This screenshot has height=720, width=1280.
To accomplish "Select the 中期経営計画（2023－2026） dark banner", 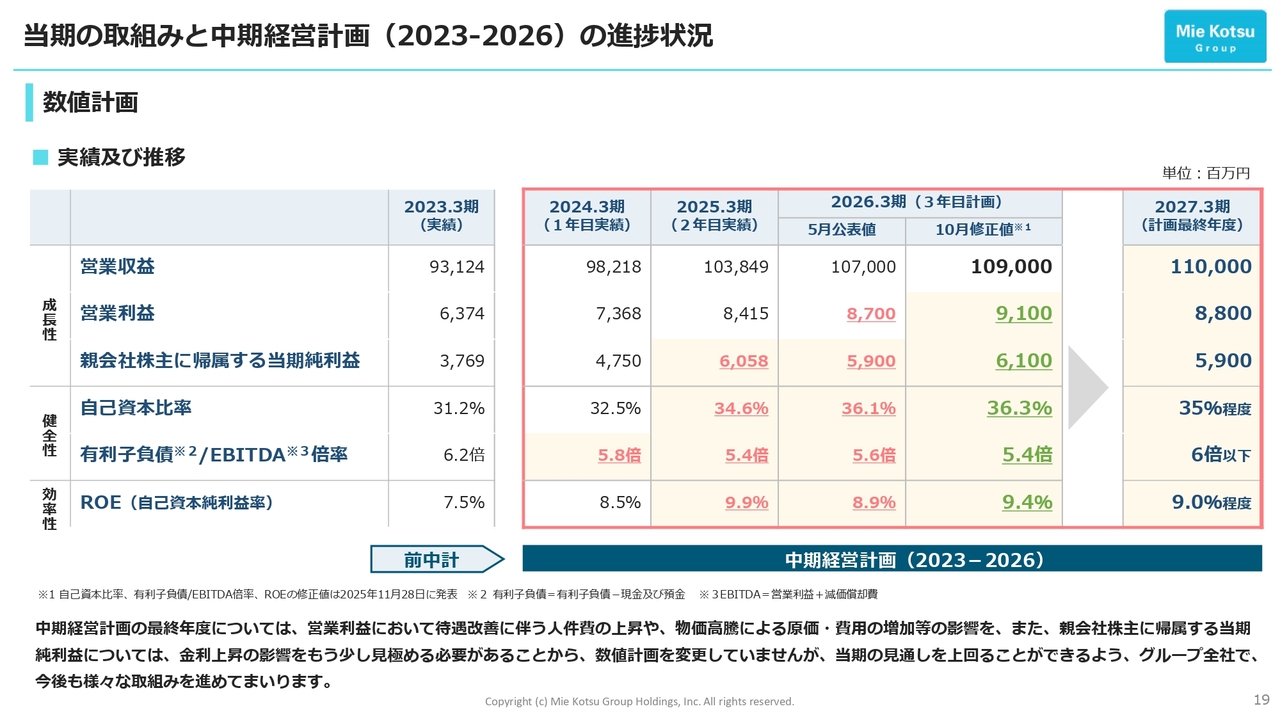I will (892, 559).
